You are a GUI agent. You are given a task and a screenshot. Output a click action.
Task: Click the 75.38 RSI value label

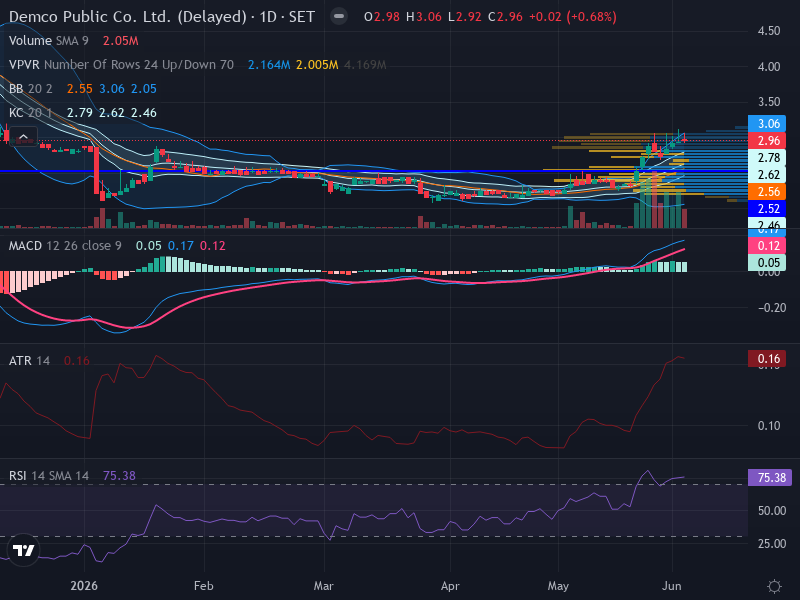pos(770,478)
